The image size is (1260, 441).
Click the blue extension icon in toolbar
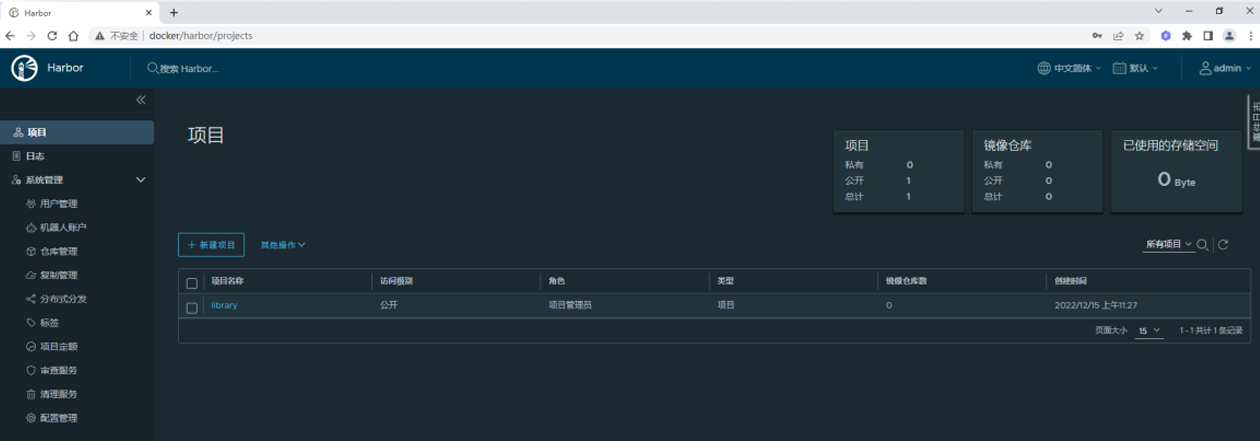1166,36
